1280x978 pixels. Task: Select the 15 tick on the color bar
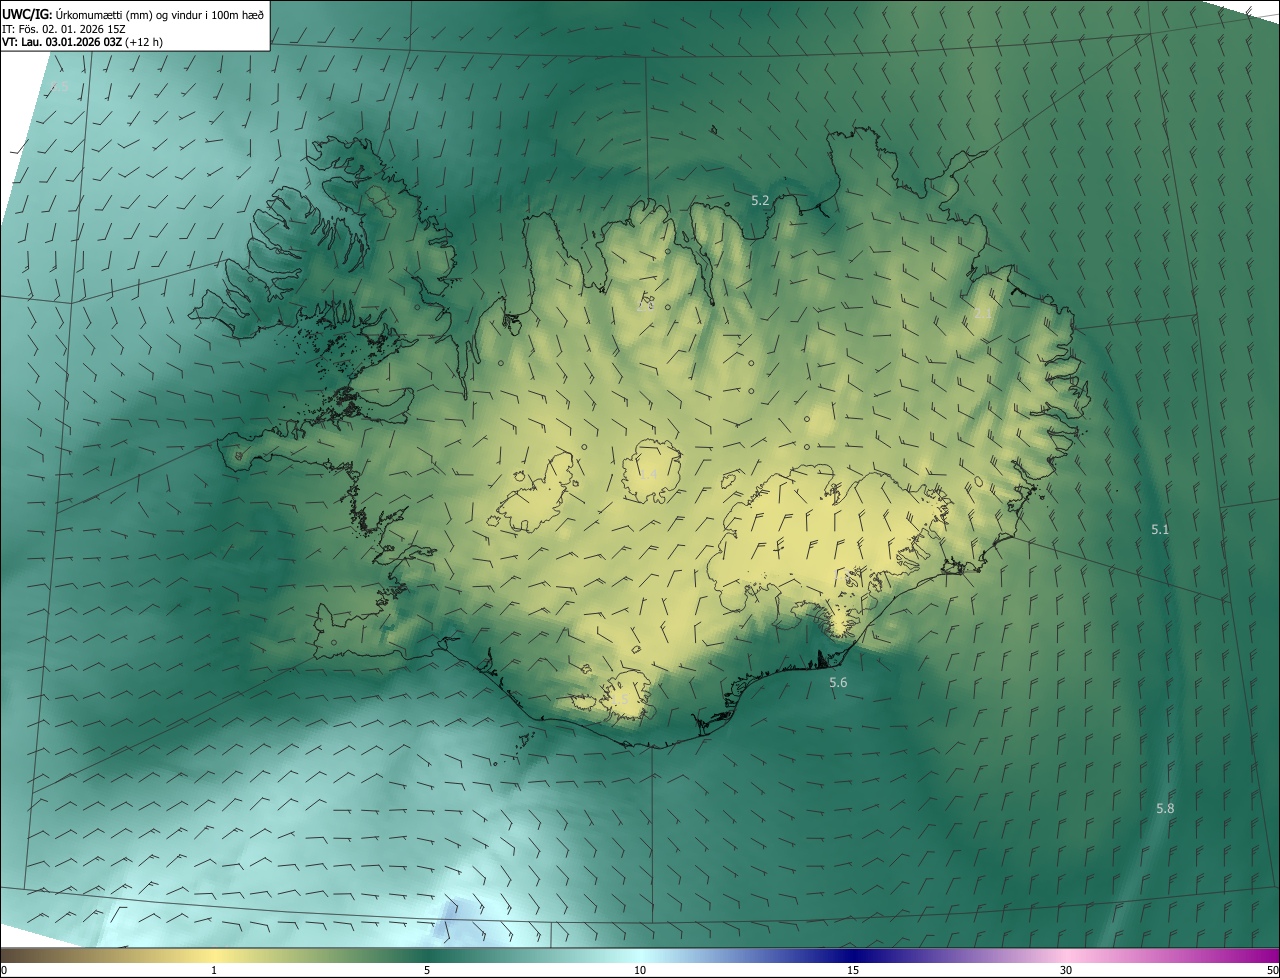tap(853, 970)
